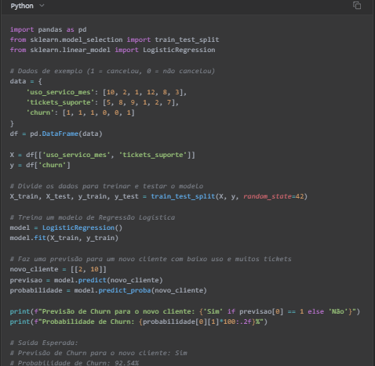Click the LogisticRegression import line
Viewport: 375px width, 366px height.
click(x=113, y=50)
